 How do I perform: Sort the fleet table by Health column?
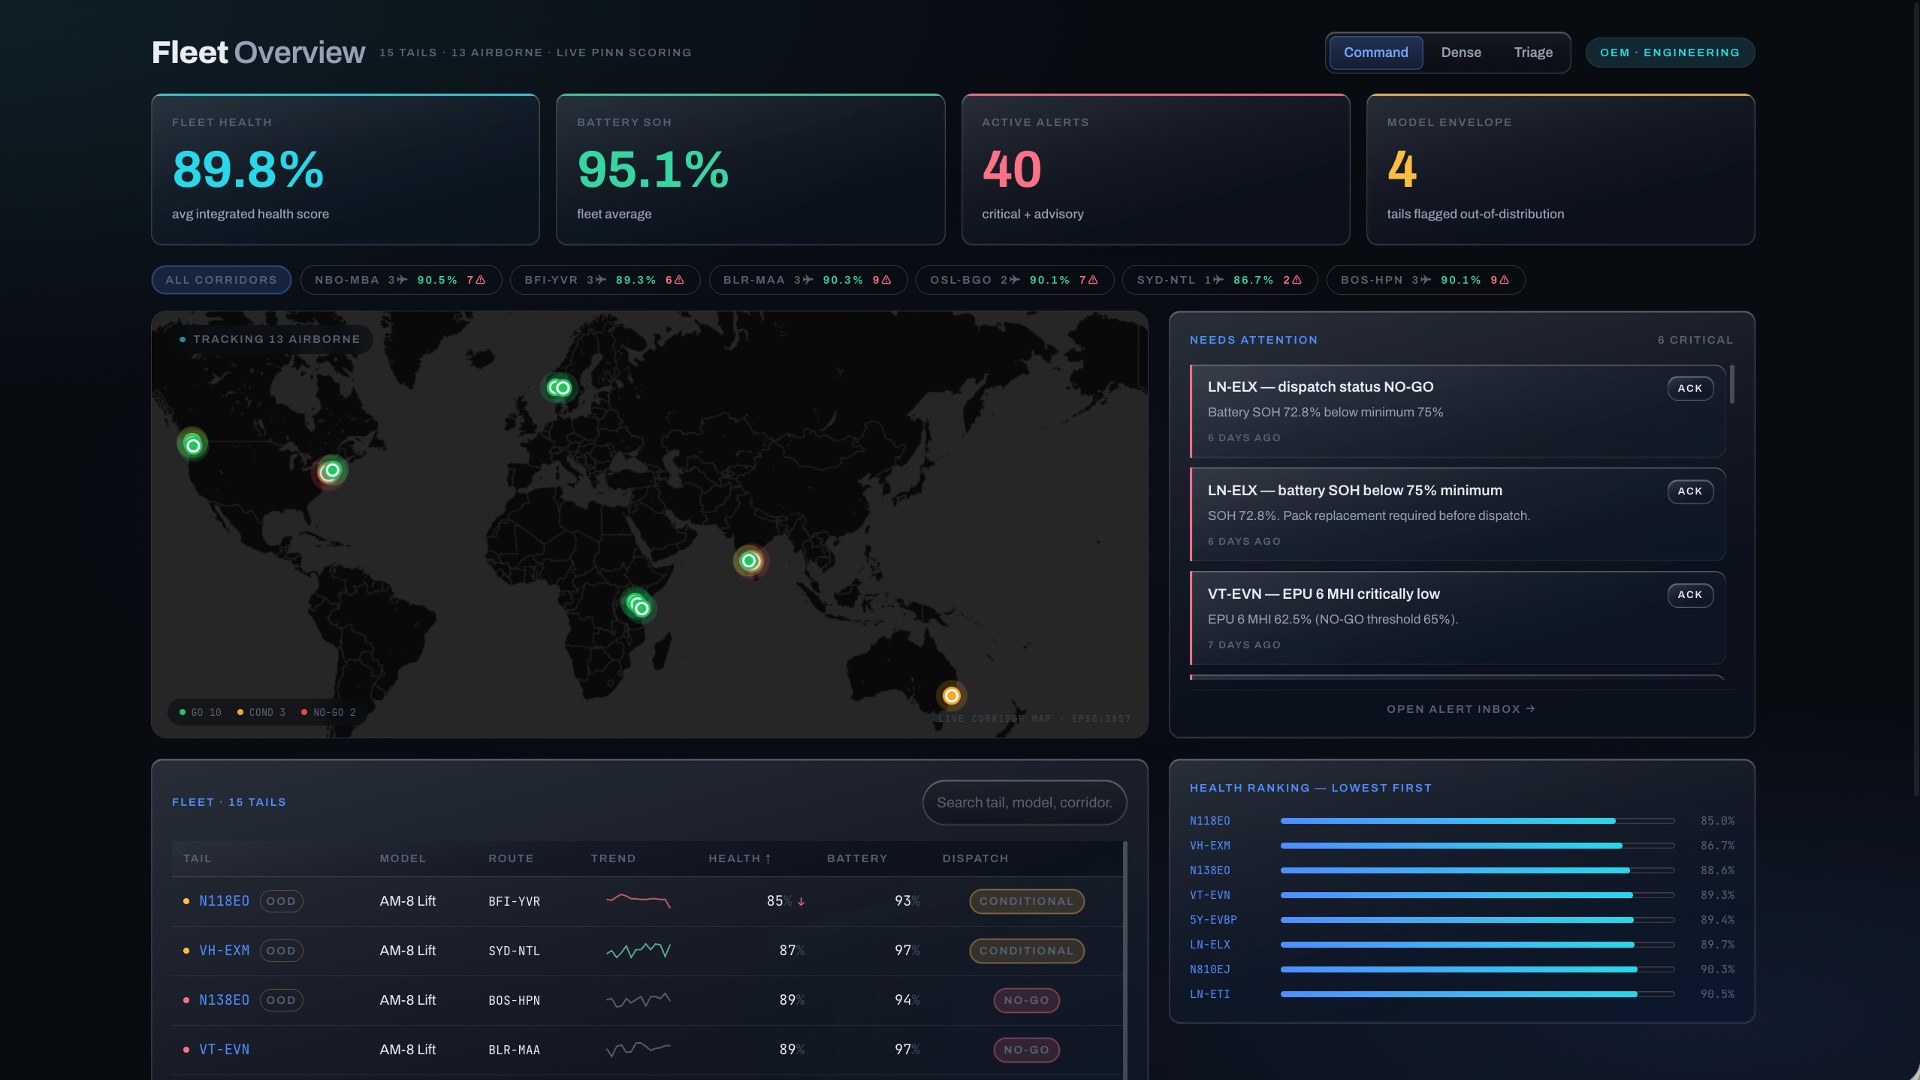pyautogui.click(x=739, y=859)
